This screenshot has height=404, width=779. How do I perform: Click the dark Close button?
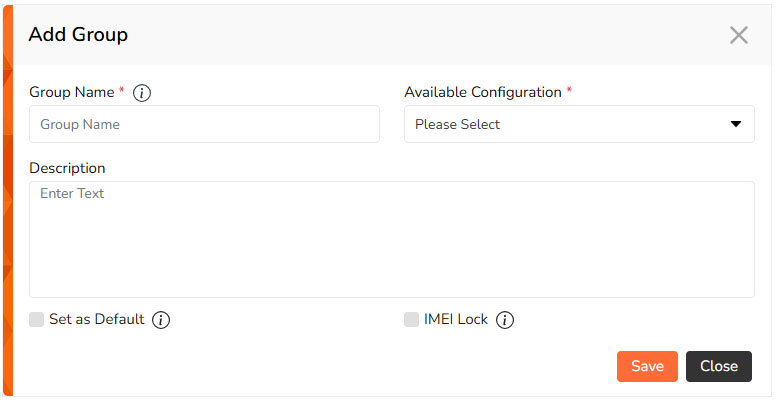718,366
